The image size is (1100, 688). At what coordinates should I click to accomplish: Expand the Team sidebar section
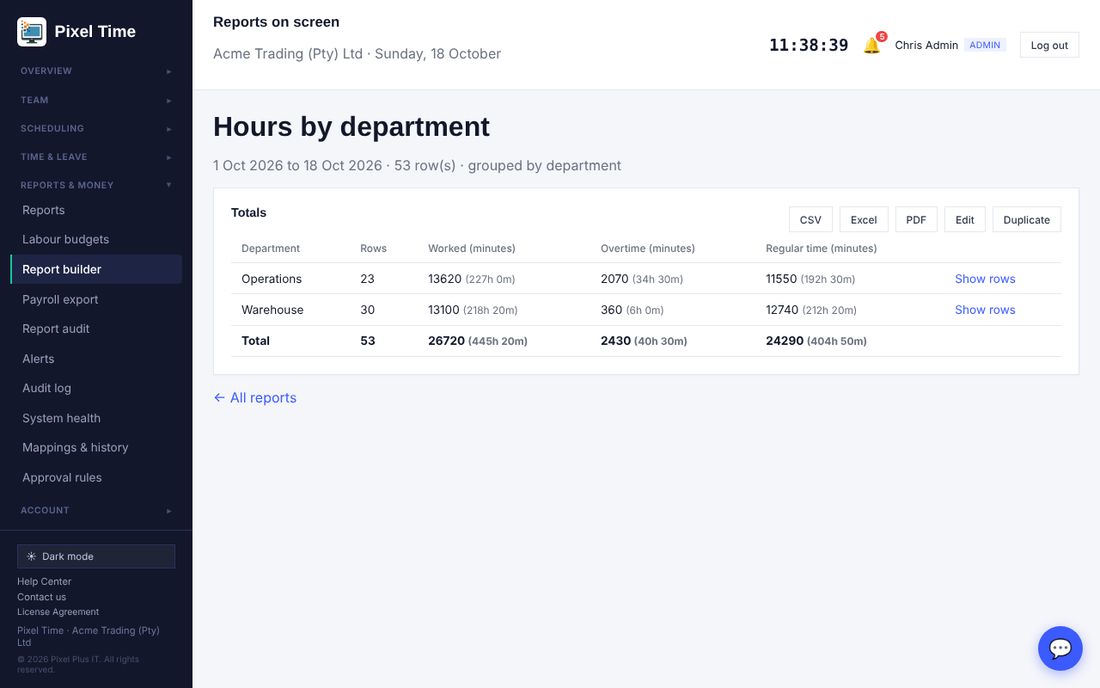point(96,100)
